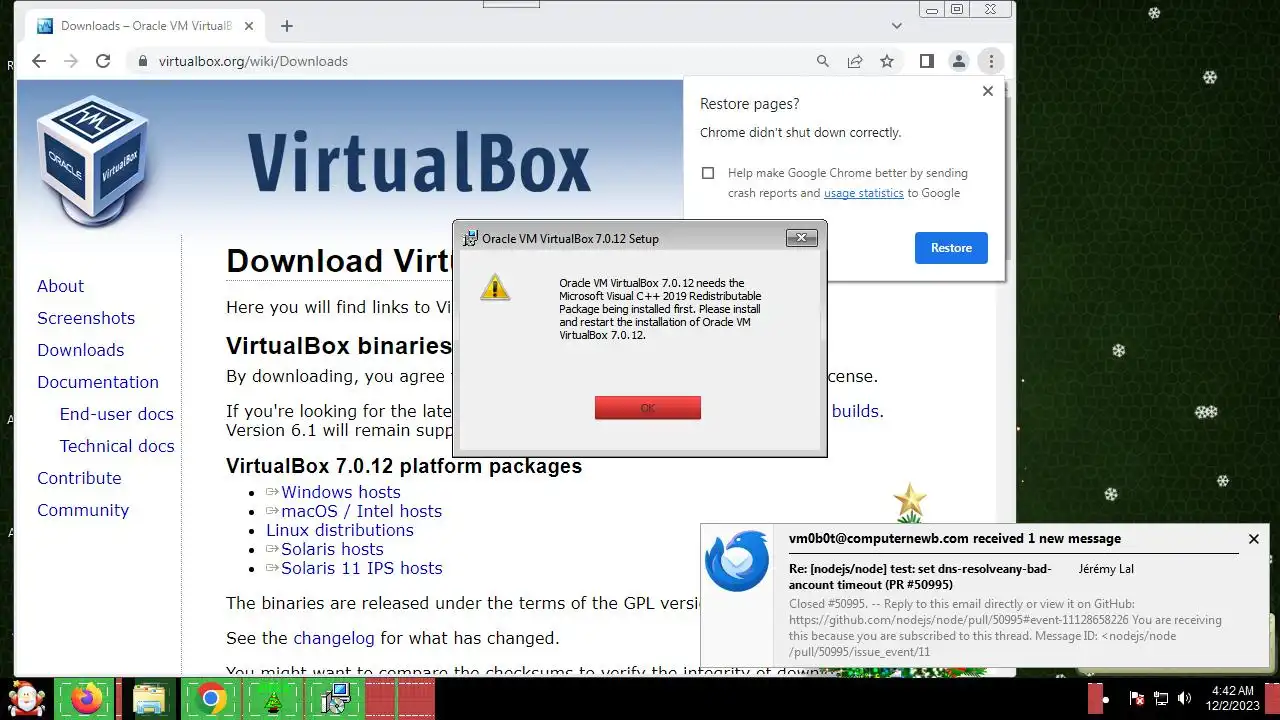Image resolution: width=1280 pixels, height=720 pixels.
Task: Click the warning icon in Setup dialog
Action: tap(495, 288)
